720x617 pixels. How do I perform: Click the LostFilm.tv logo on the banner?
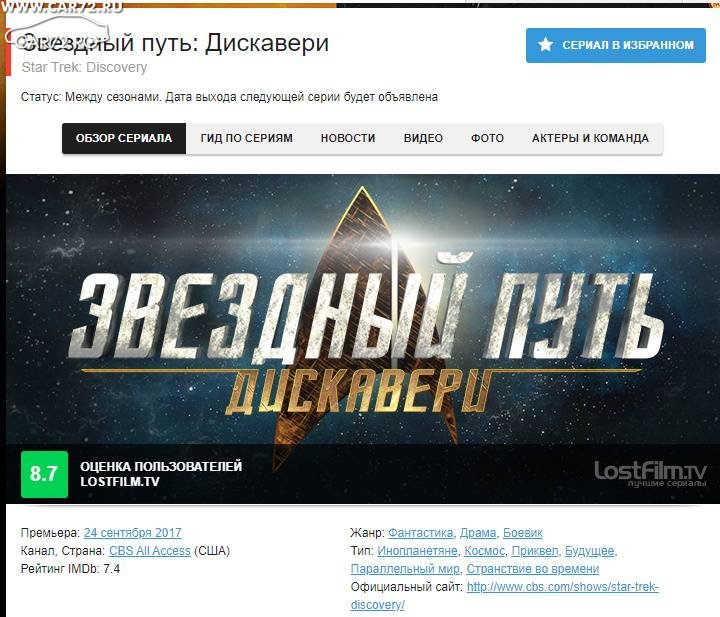[x=650, y=473]
